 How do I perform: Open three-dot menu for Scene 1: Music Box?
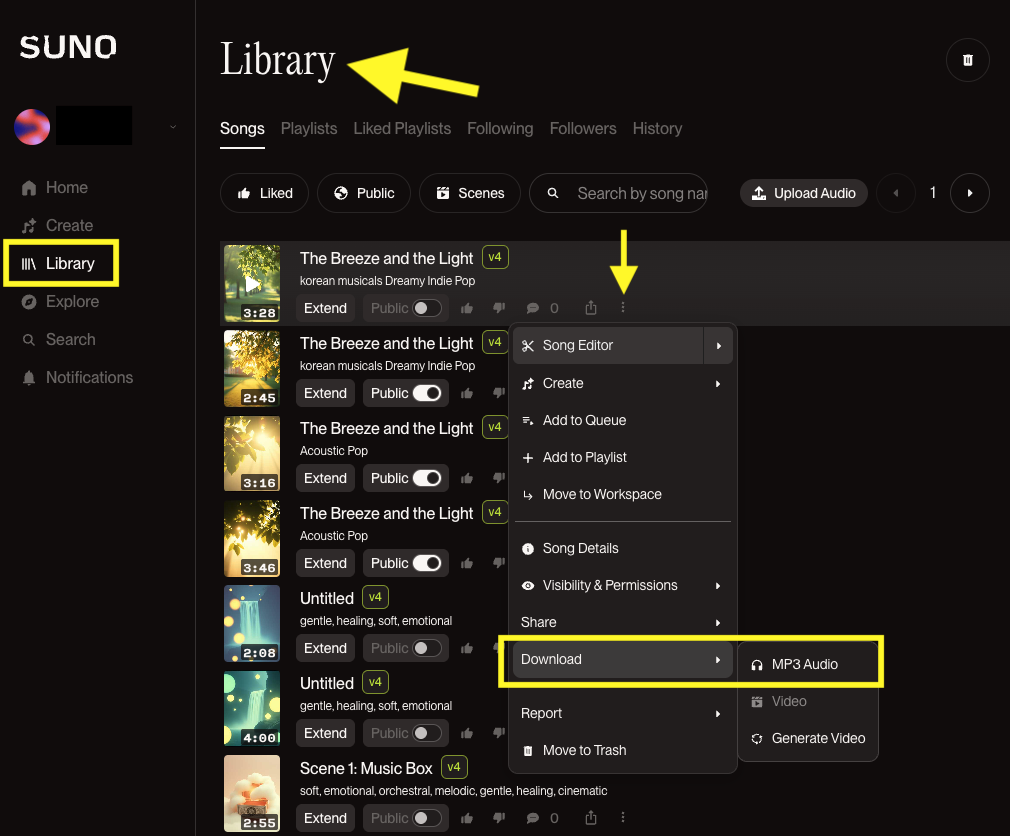tap(623, 818)
